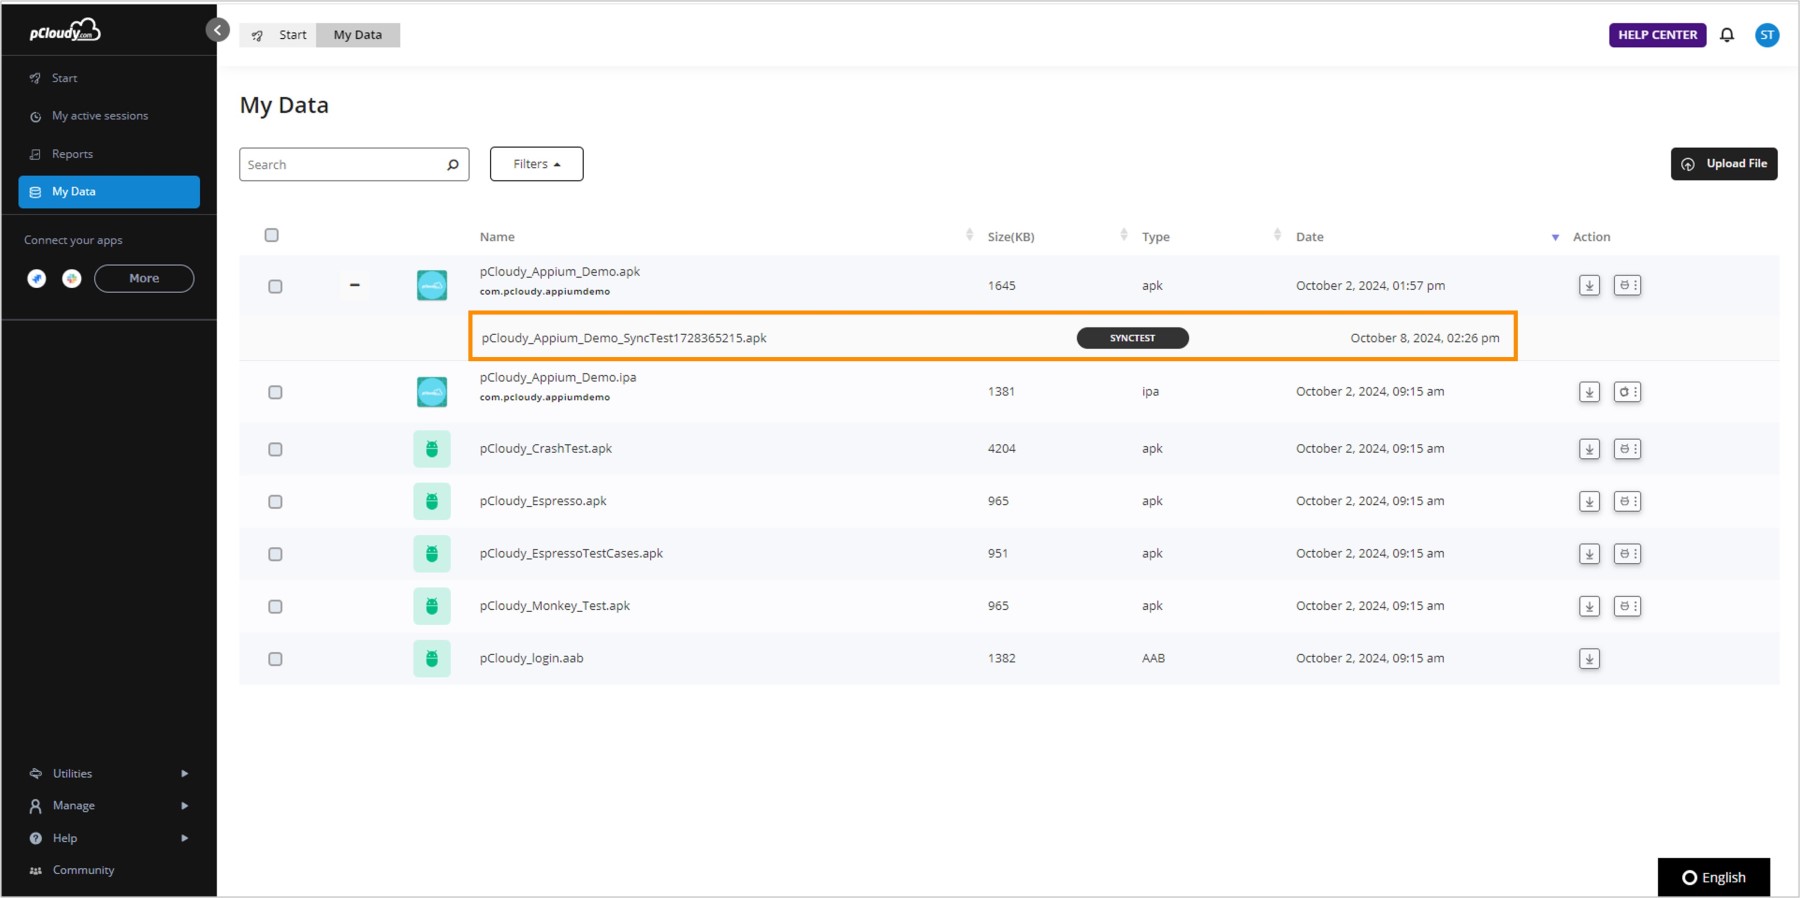Open more actions for pCloudy_EspressoTestCases.apk
The image size is (1800, 898).
pos(1627,554)
